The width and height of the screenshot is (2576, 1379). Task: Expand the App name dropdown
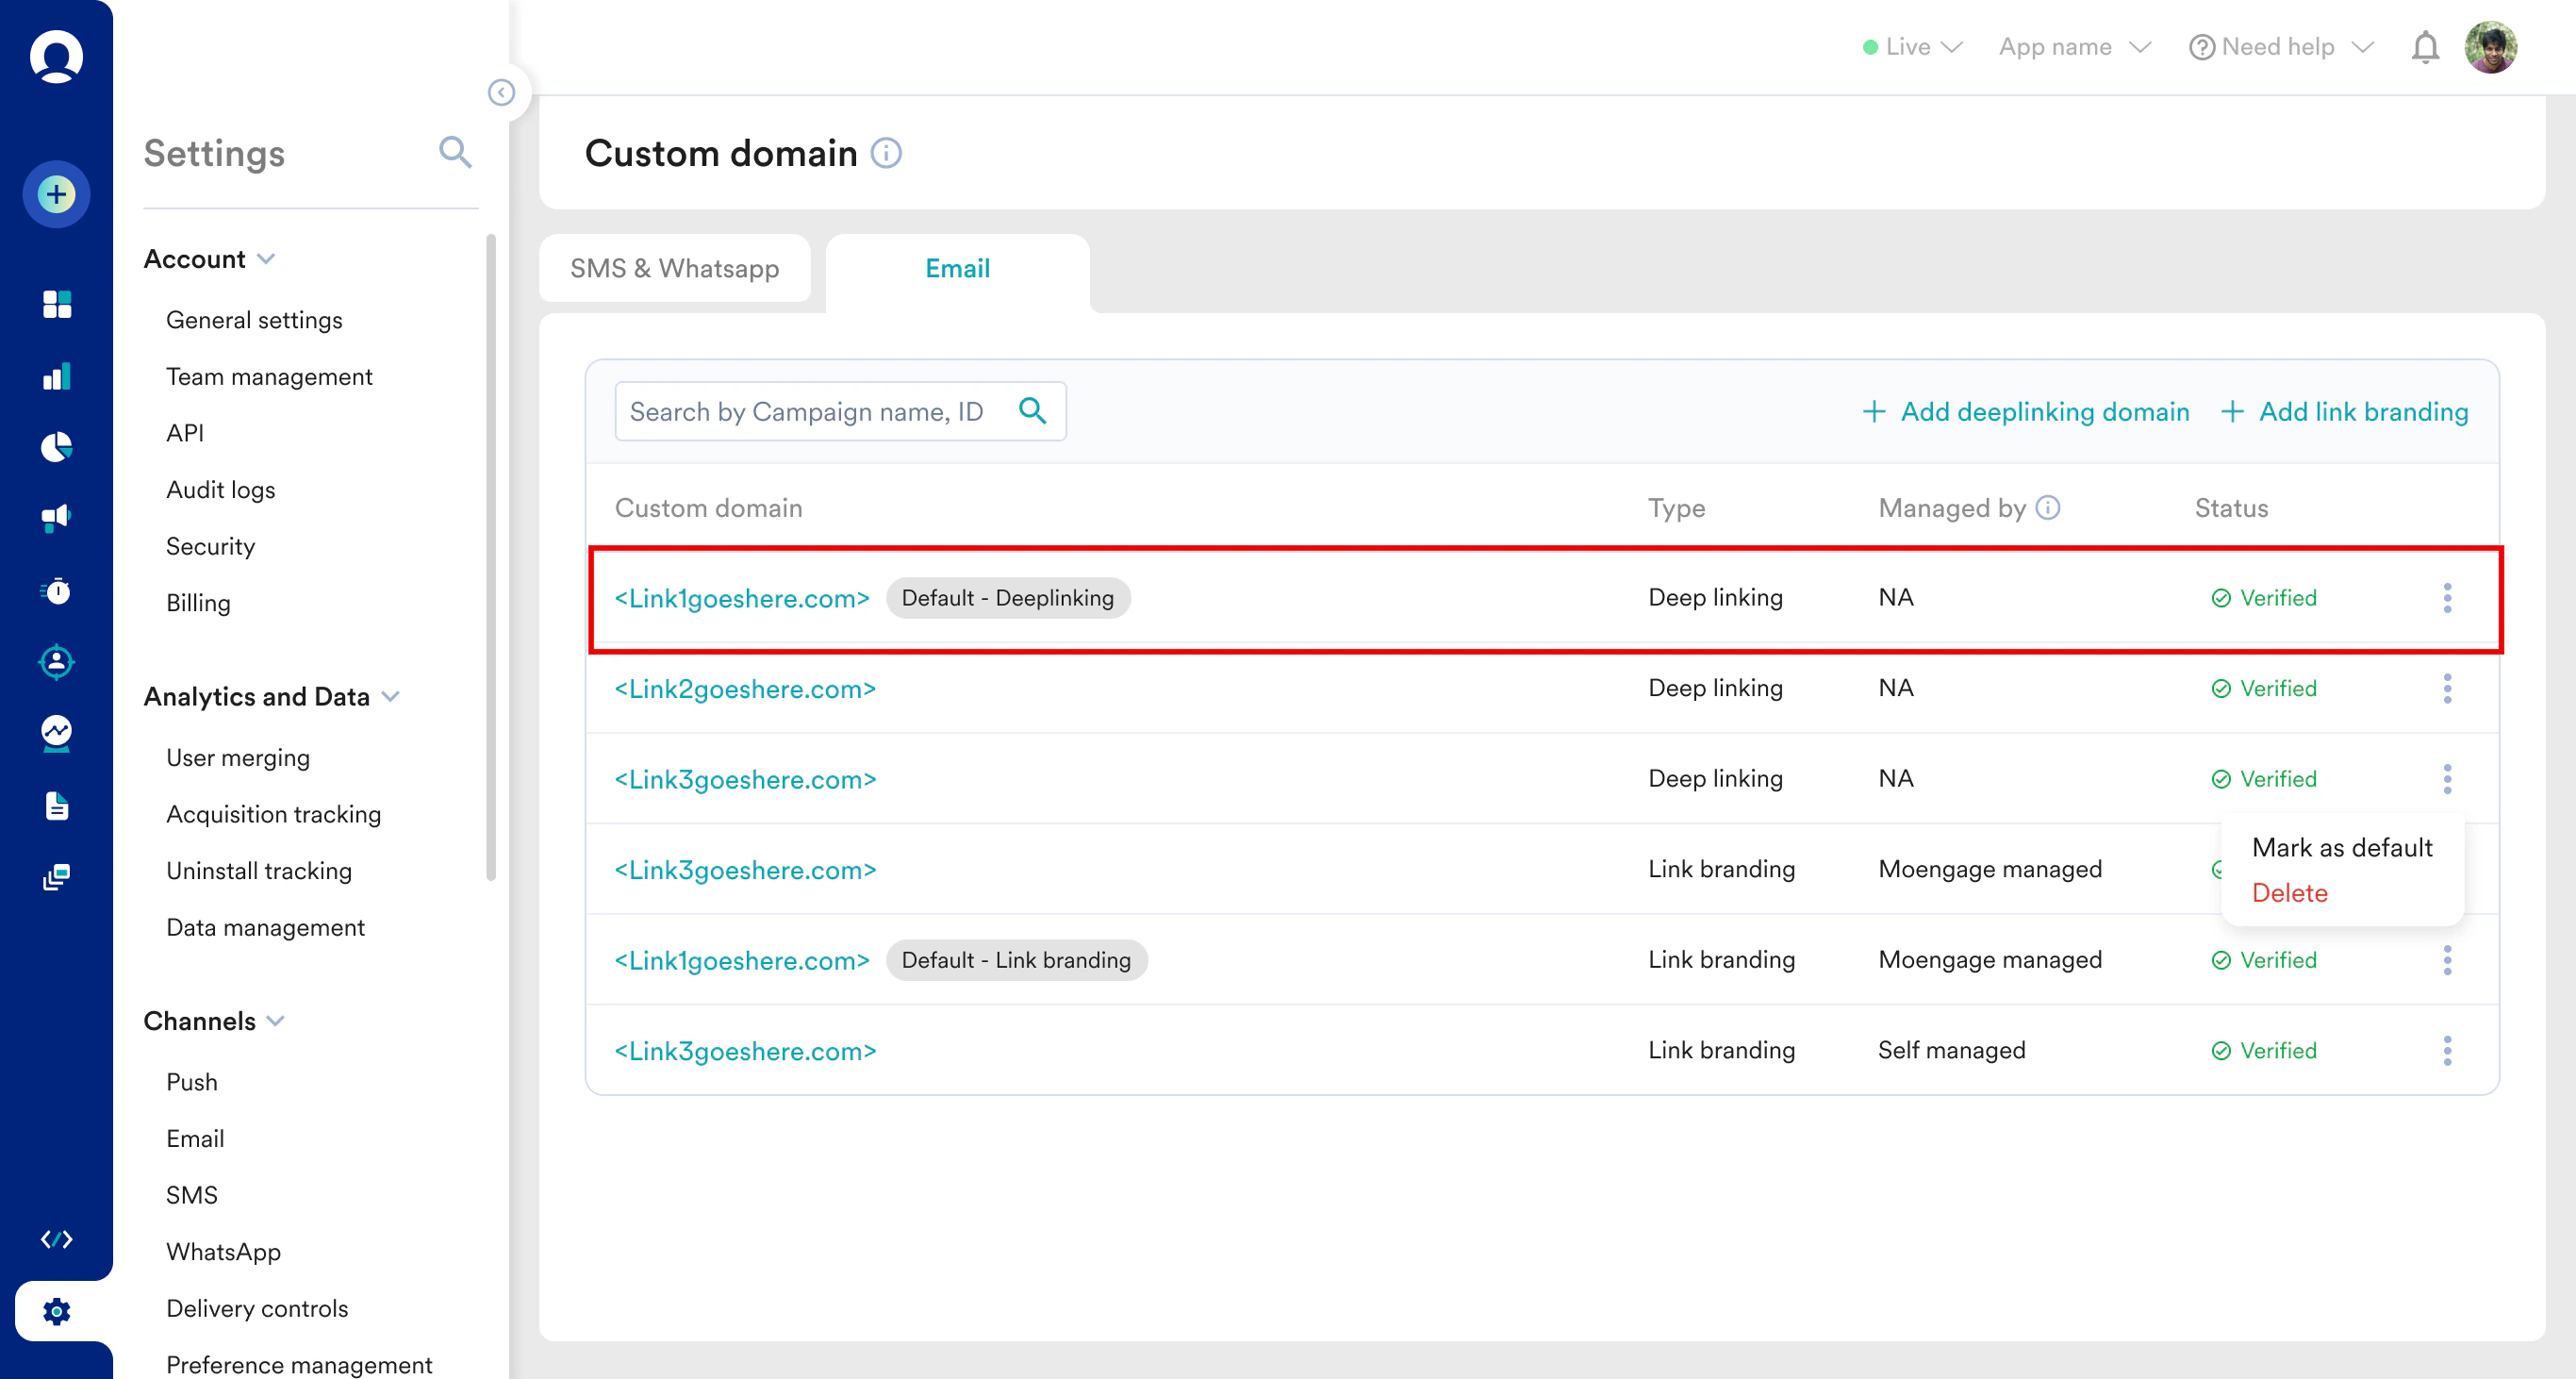tap(2074, 47)
